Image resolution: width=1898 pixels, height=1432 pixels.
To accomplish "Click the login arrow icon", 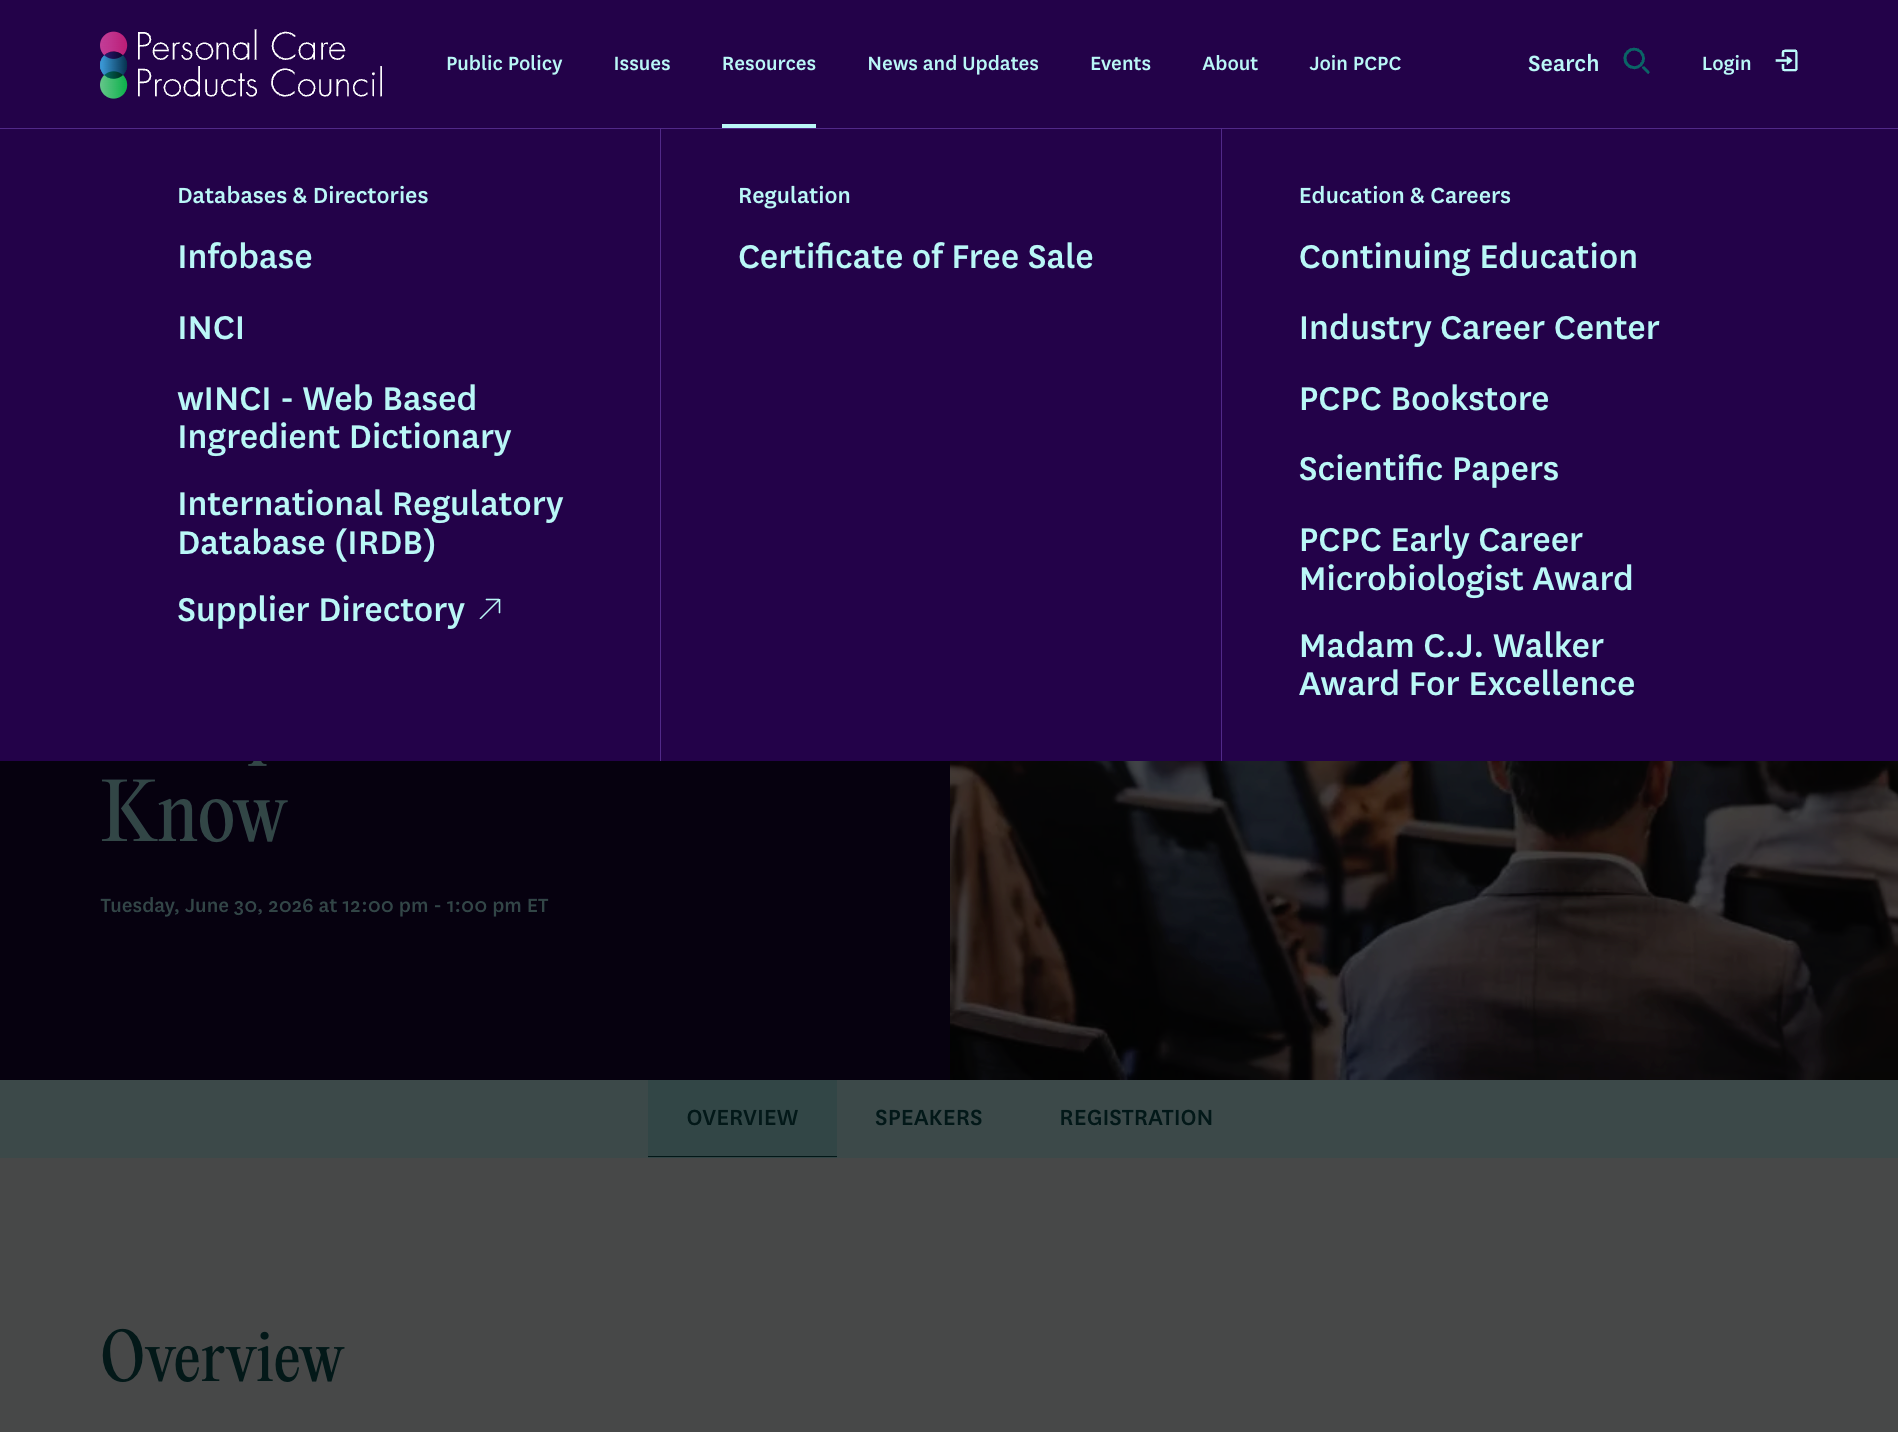I will point(1787,62).
